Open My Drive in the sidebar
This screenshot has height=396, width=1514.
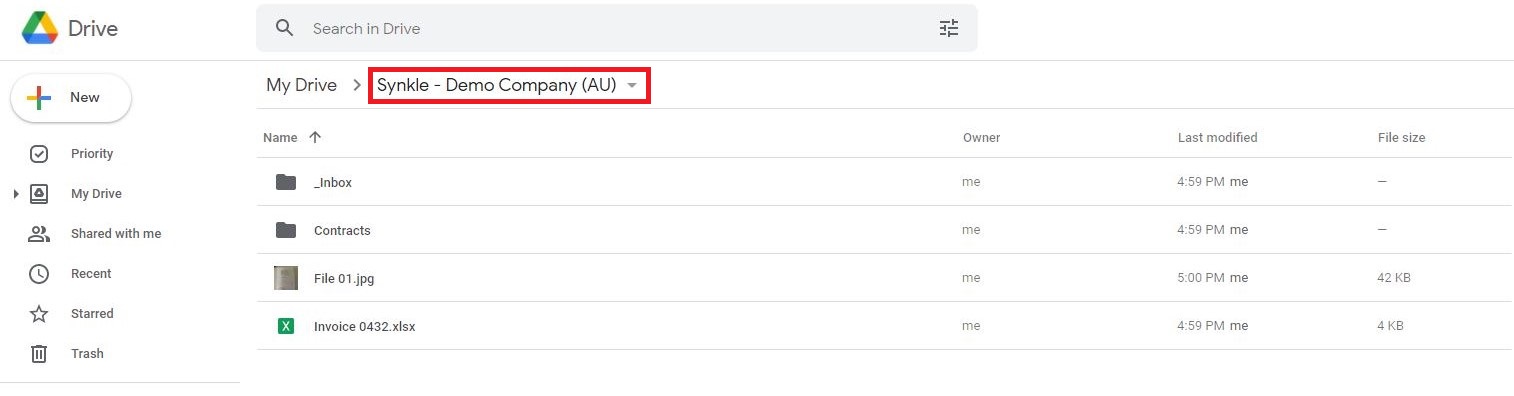[96, 194]
